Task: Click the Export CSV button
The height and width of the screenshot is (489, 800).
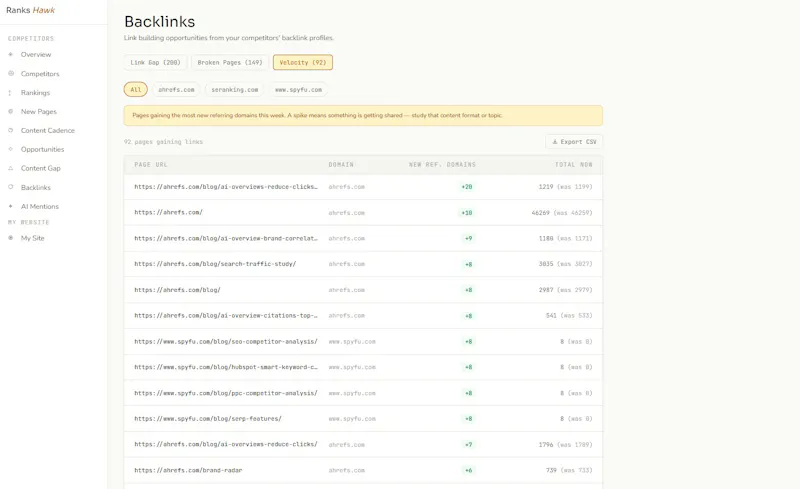Action: coord(574,142)
